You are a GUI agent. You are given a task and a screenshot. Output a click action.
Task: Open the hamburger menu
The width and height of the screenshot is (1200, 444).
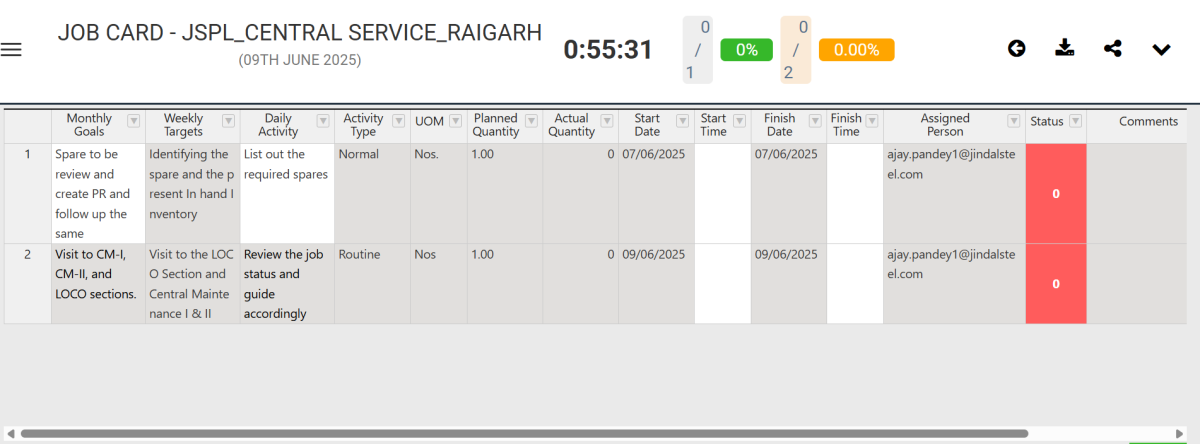click(11, 50)
